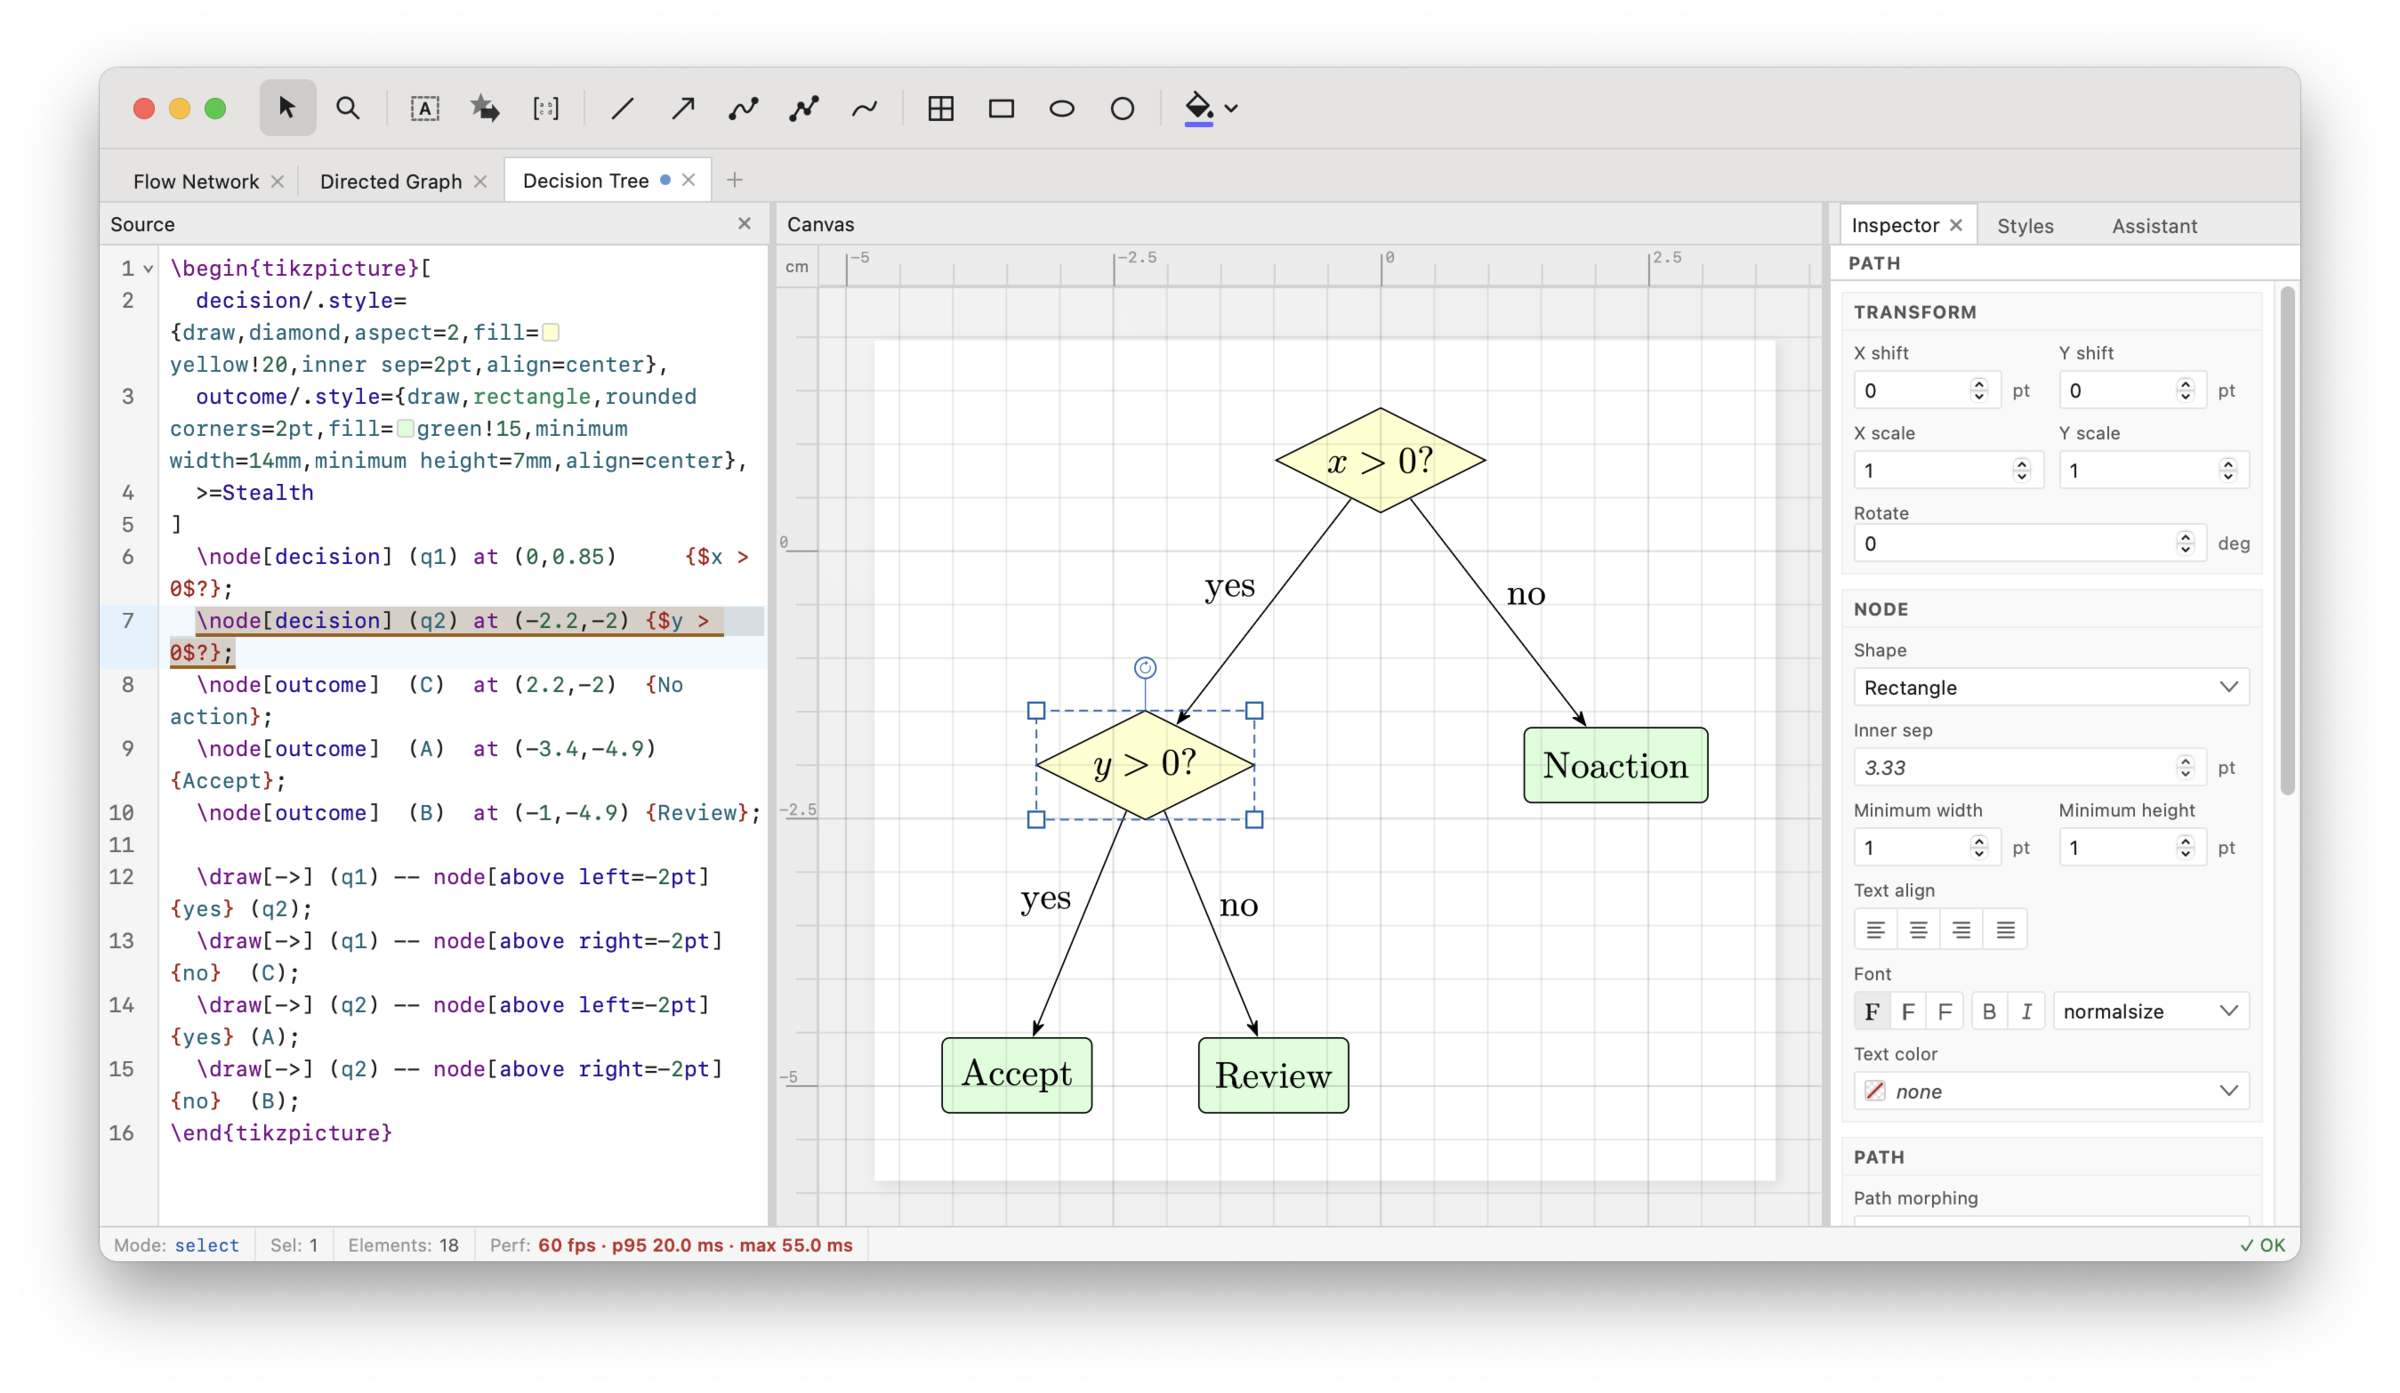Open the Shape dropdown showing Rectangle
2400x1393 pixels.
pos(2051,687)
